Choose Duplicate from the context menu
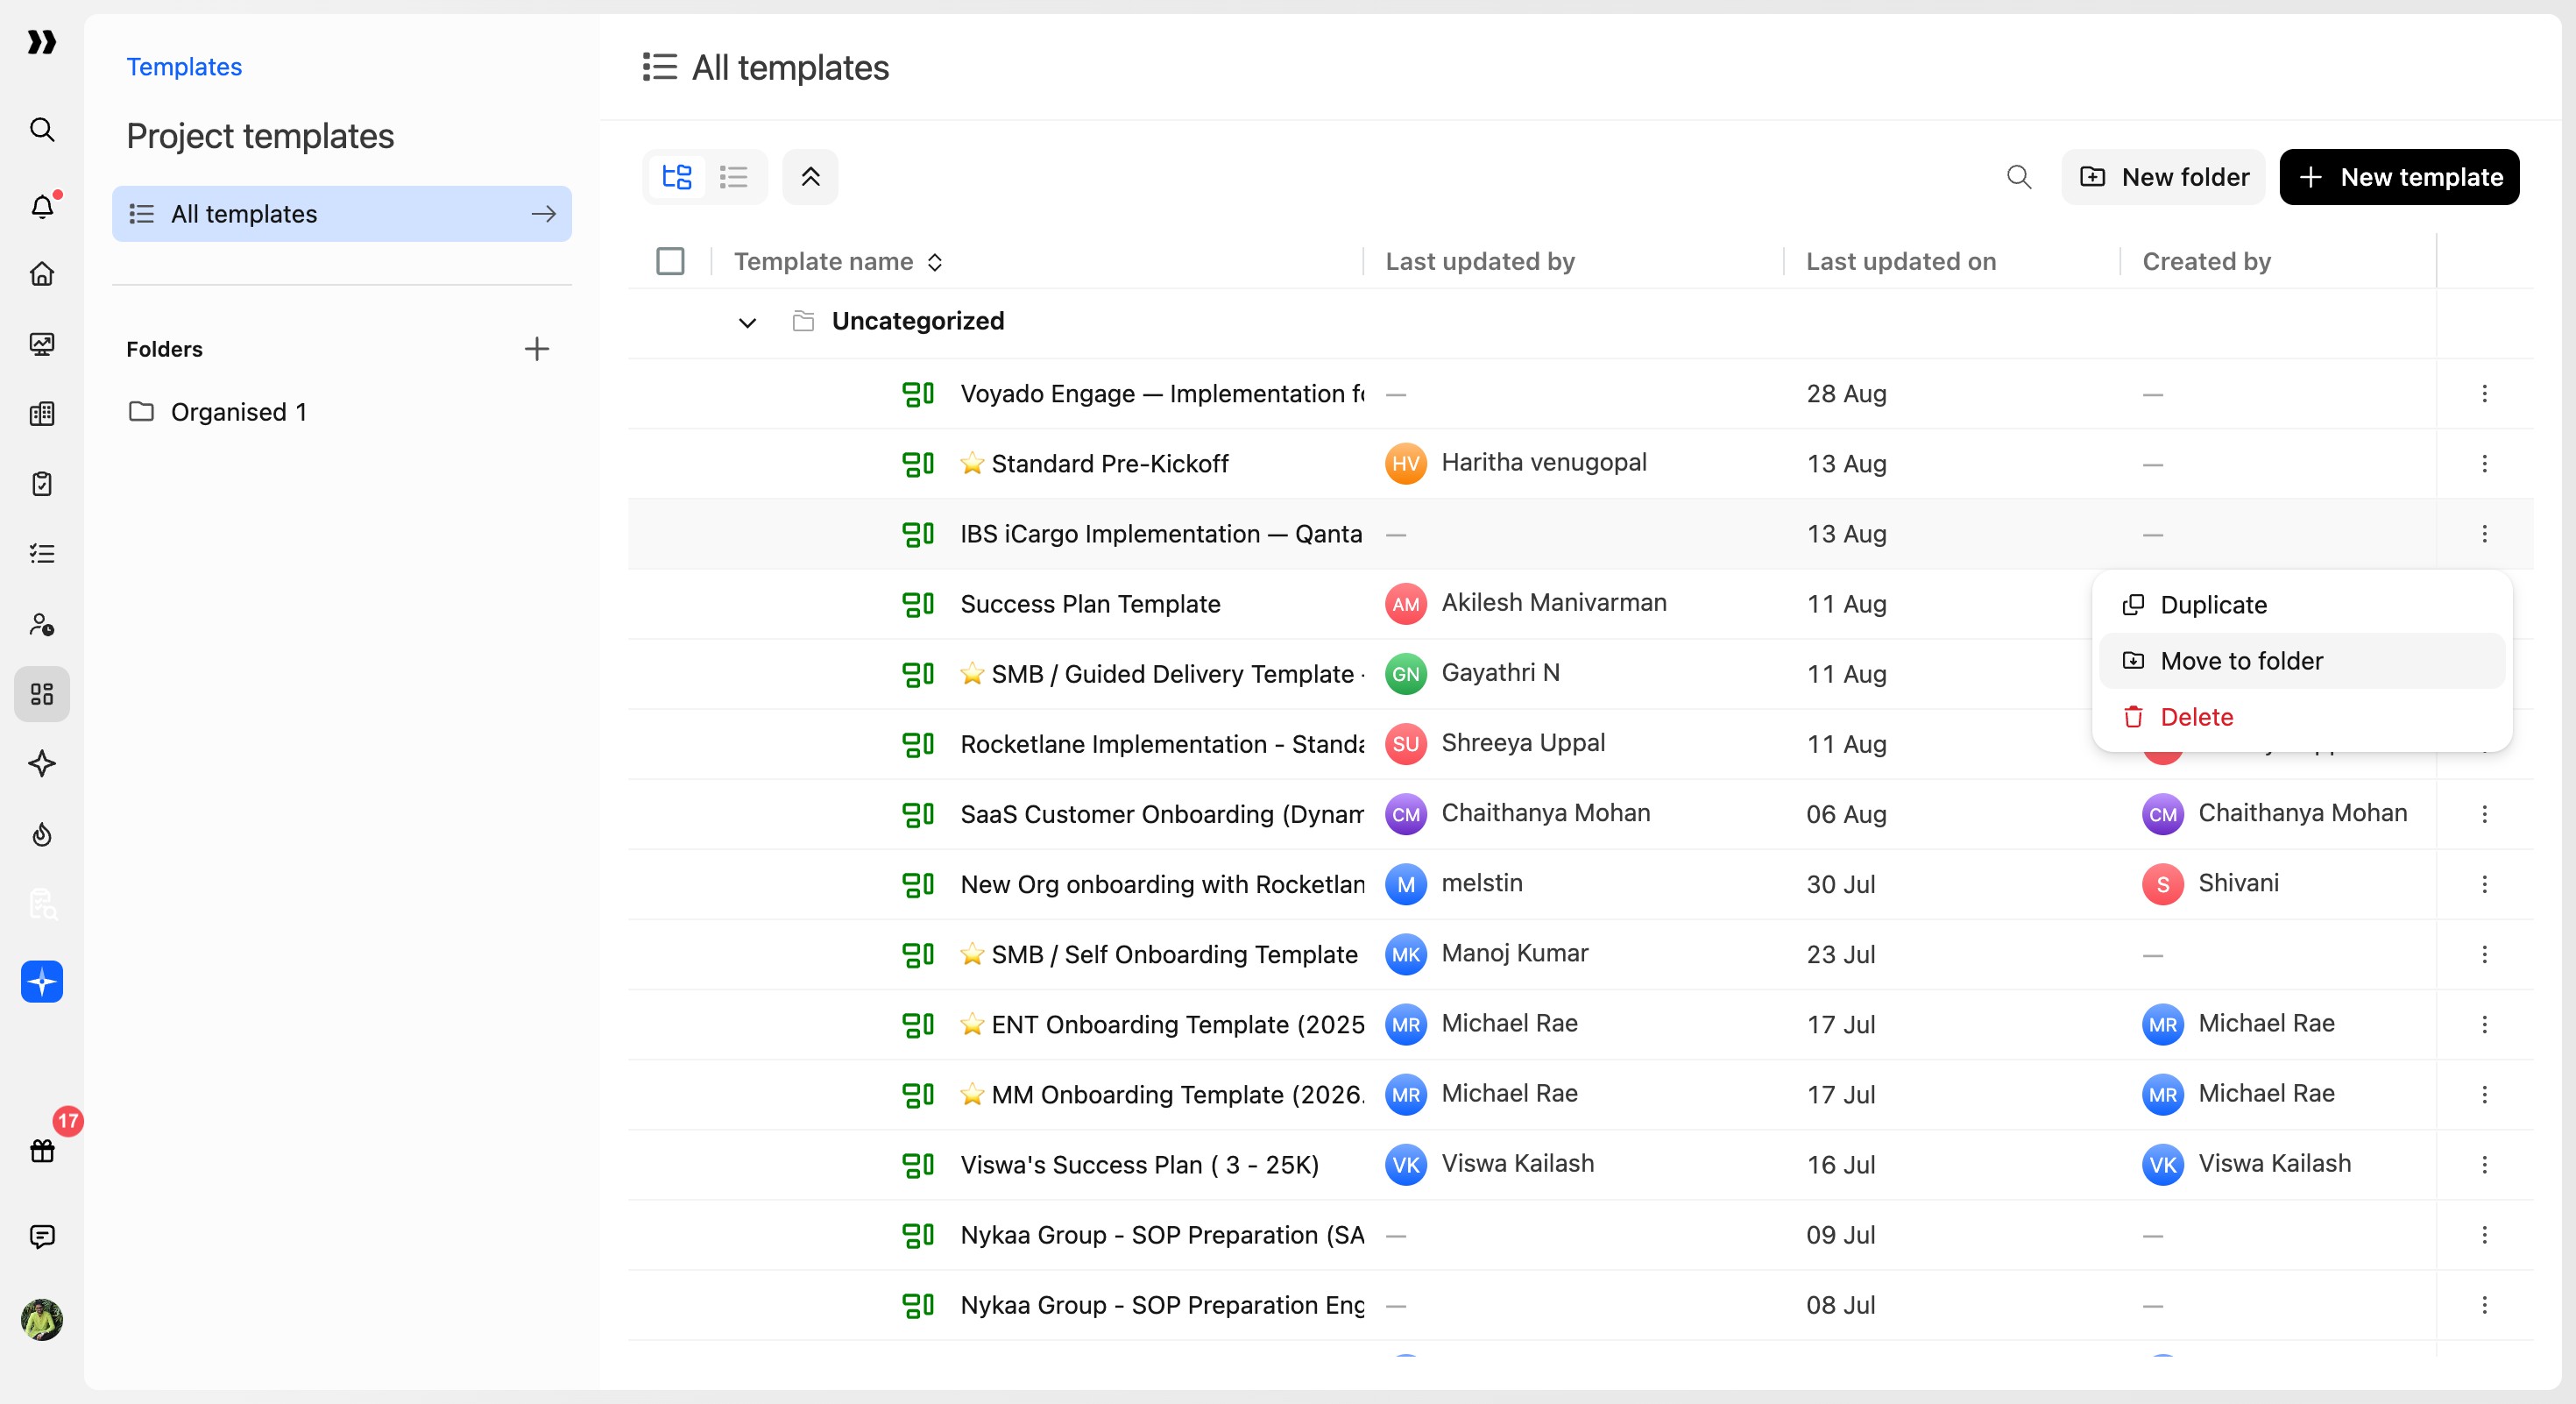This screenshot has width=2576, height=1404. pos(2302,605)
